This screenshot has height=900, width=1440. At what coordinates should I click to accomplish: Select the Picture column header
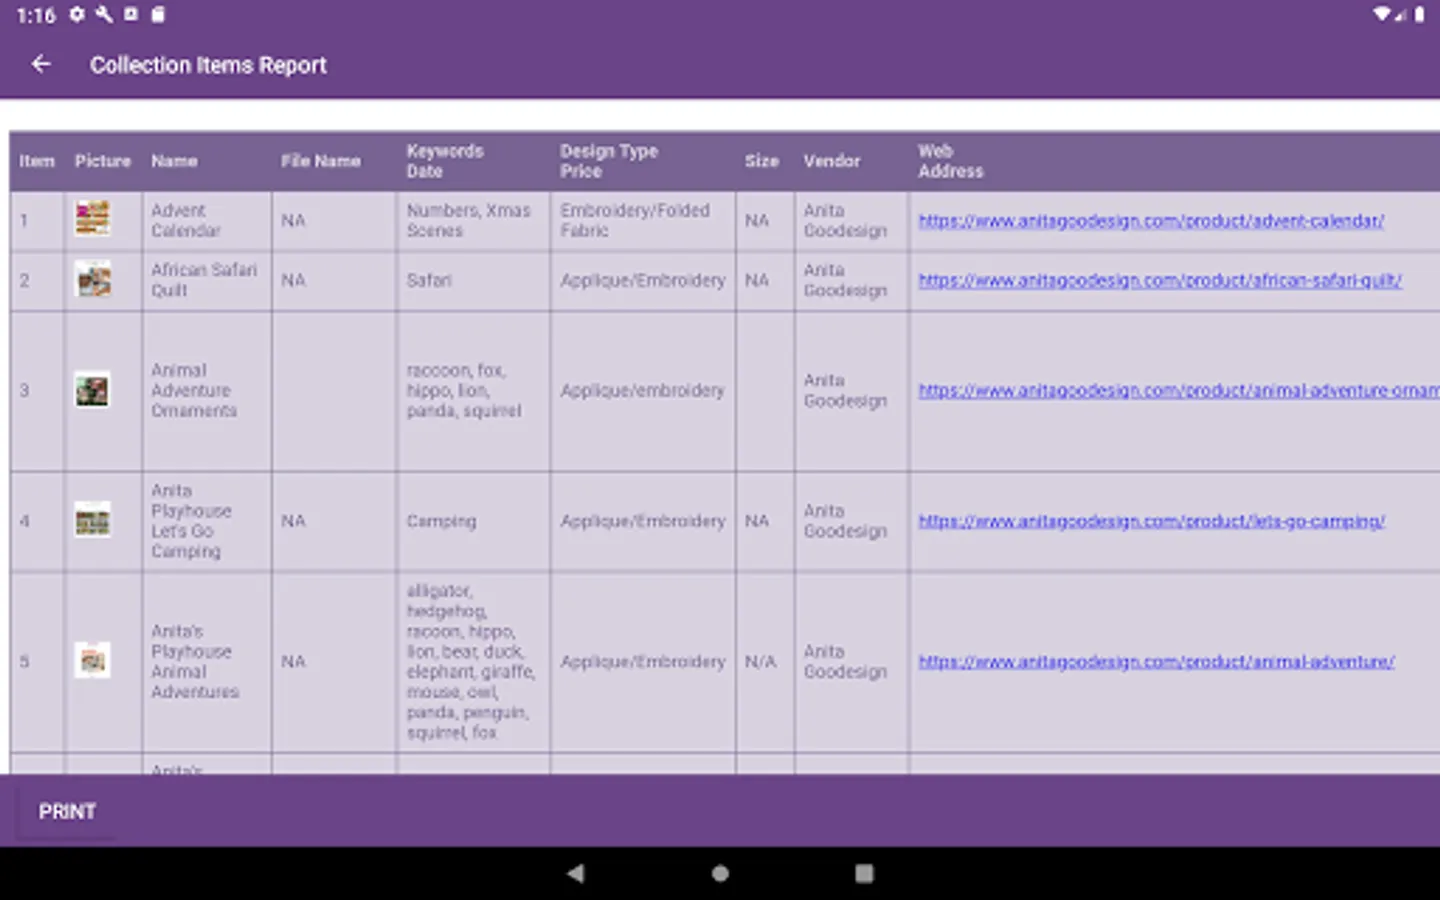[103, 161]
